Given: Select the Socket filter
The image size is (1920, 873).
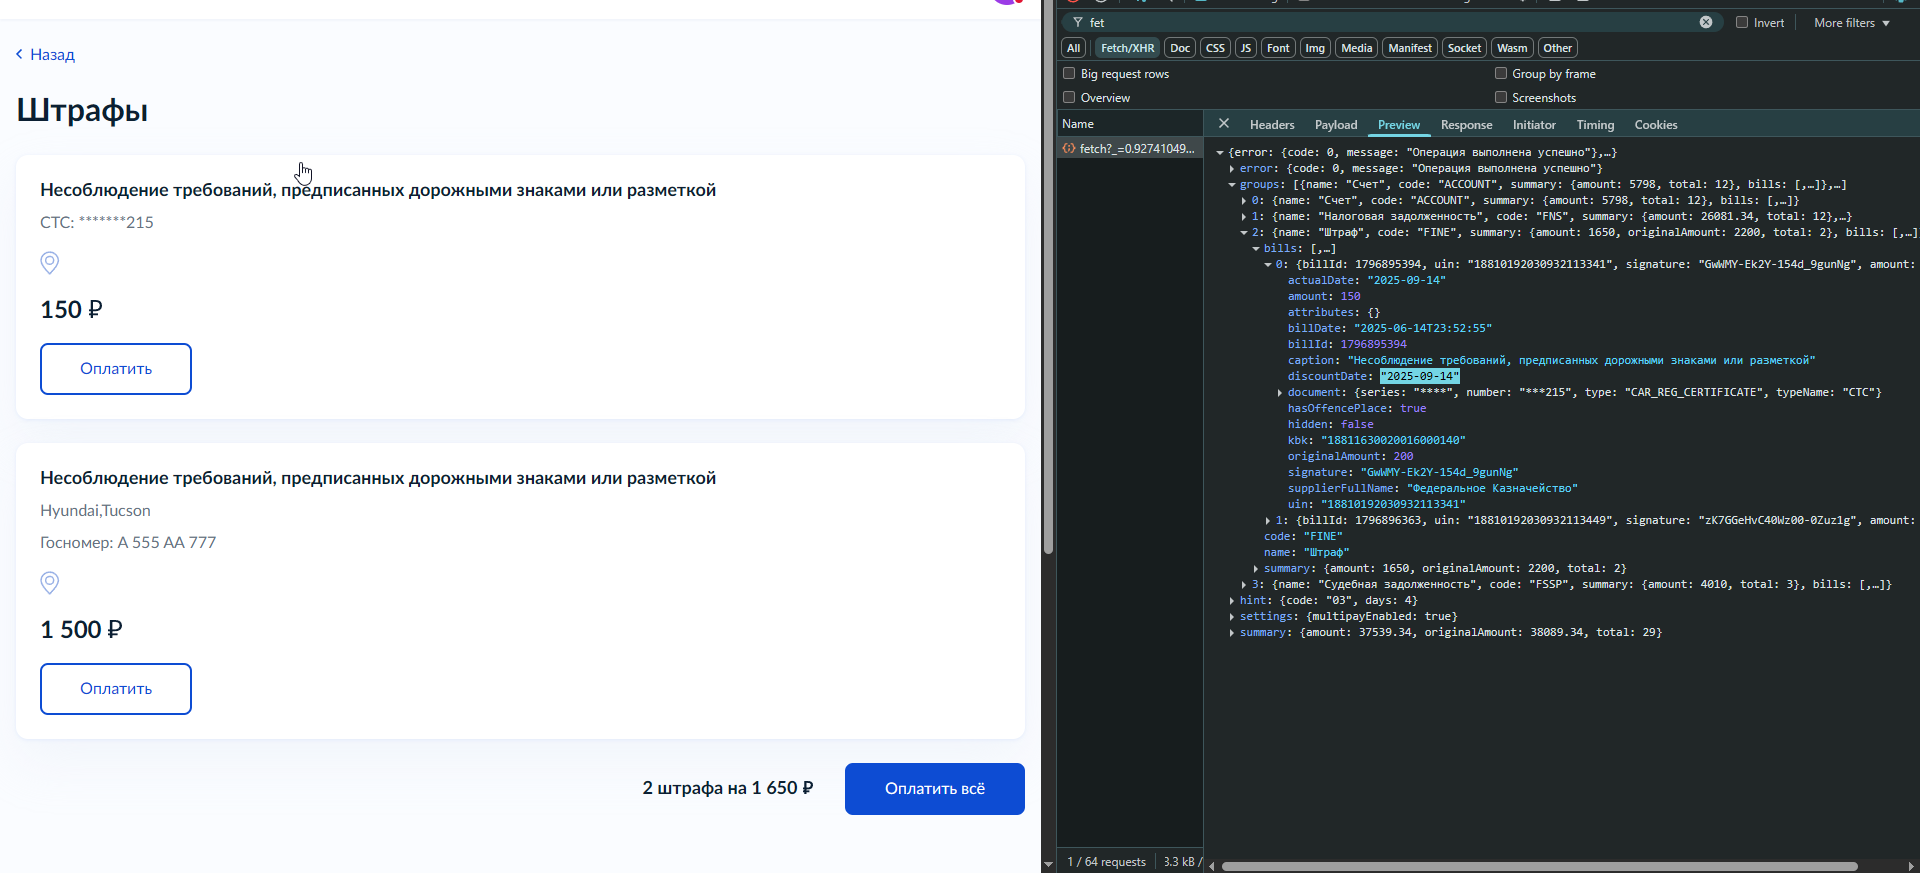Looking at the screenshot, I should (x=1464, y=48).
